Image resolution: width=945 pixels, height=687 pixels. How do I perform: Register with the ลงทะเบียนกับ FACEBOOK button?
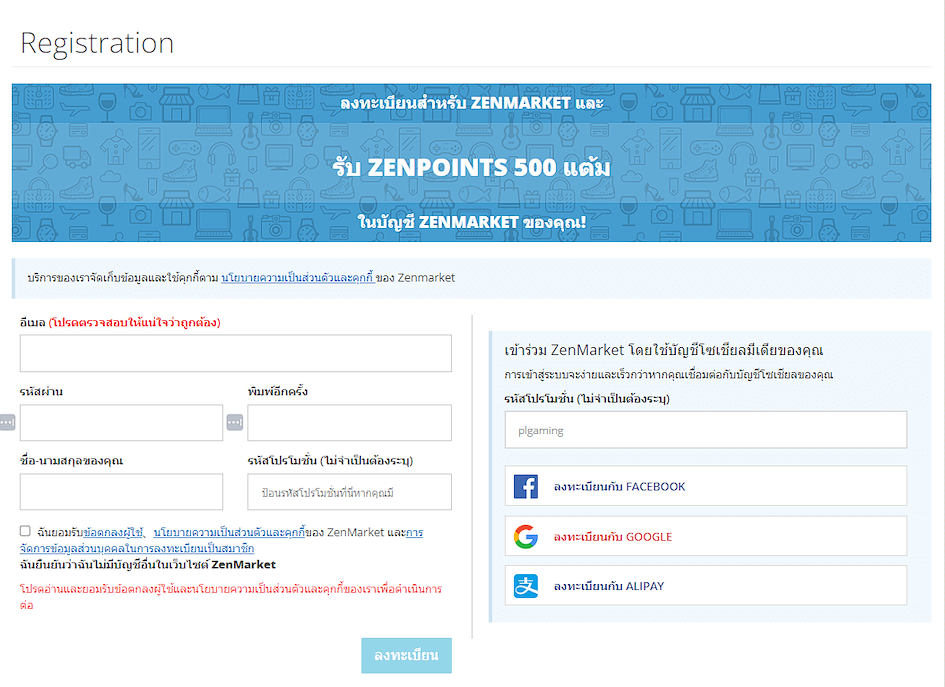click(706, 486)
